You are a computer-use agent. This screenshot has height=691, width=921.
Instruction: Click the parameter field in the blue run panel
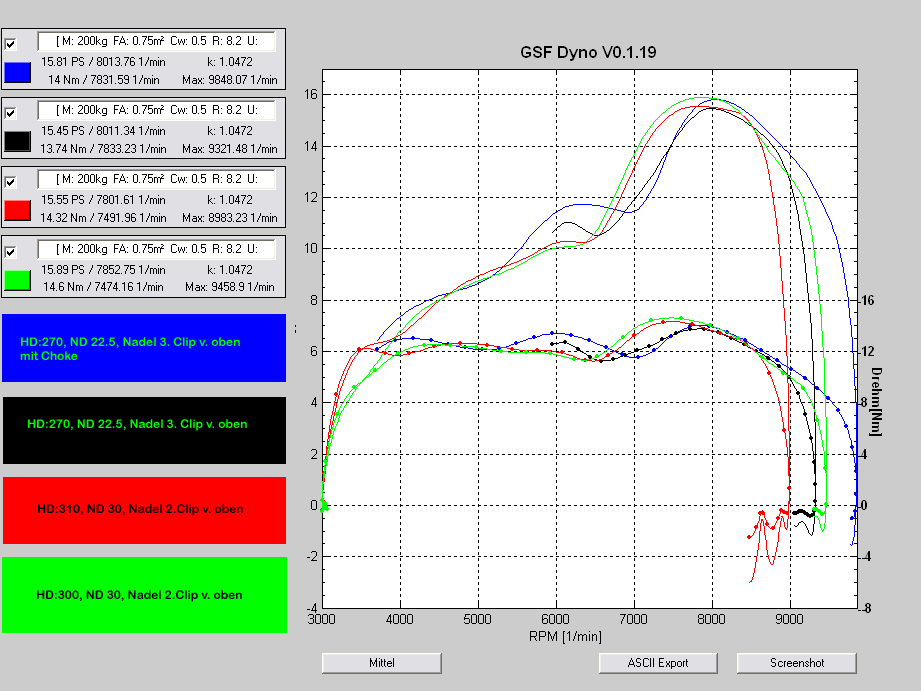click(157, 41)
